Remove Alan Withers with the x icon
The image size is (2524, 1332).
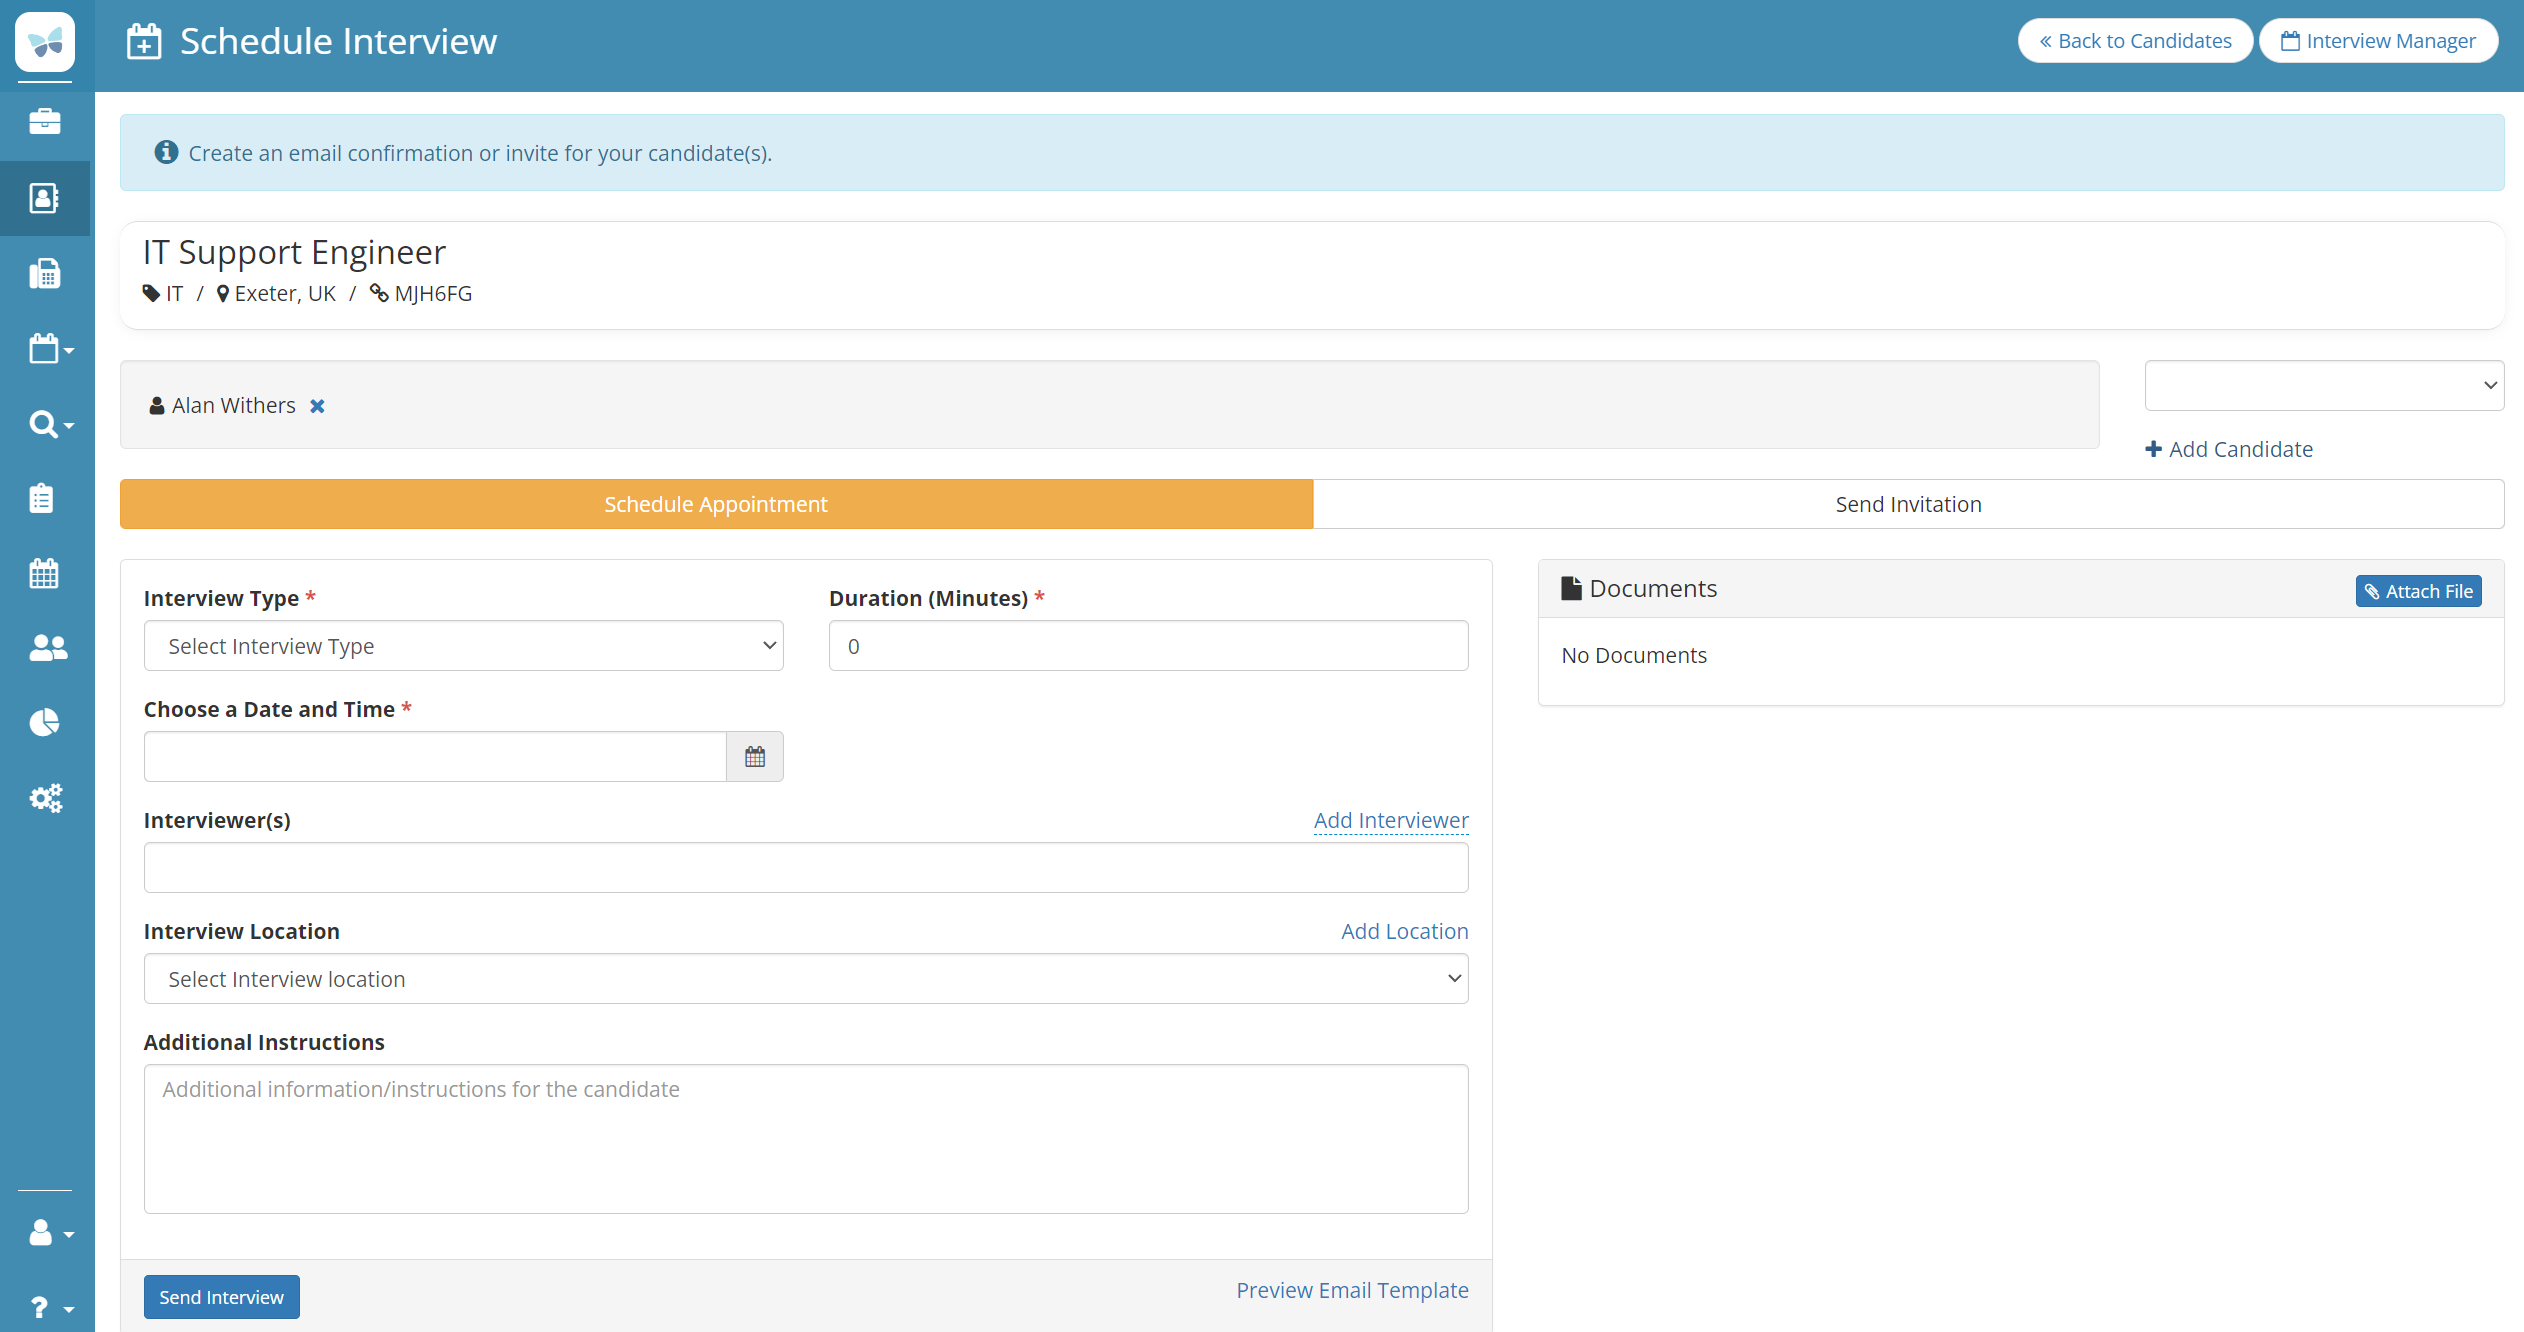317,406
